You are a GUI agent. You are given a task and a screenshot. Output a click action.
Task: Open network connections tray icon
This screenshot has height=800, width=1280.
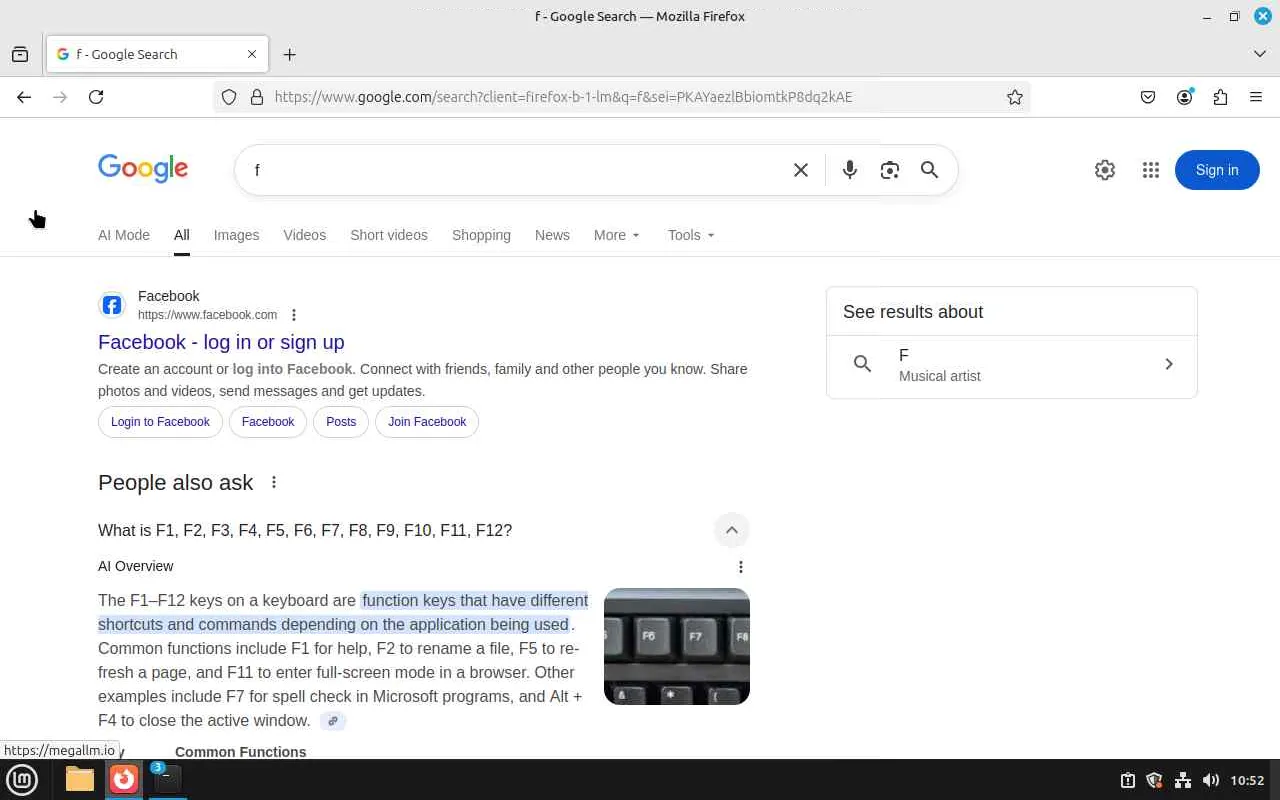click(x=1183, y=780)
